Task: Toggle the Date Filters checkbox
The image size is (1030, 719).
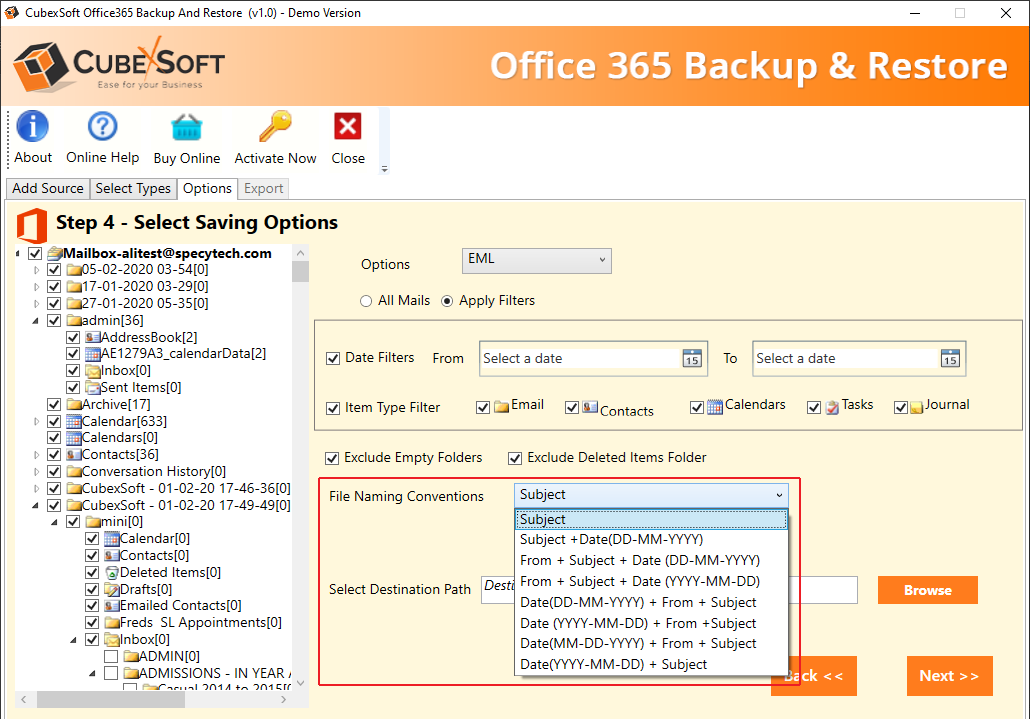Action: 333,359
